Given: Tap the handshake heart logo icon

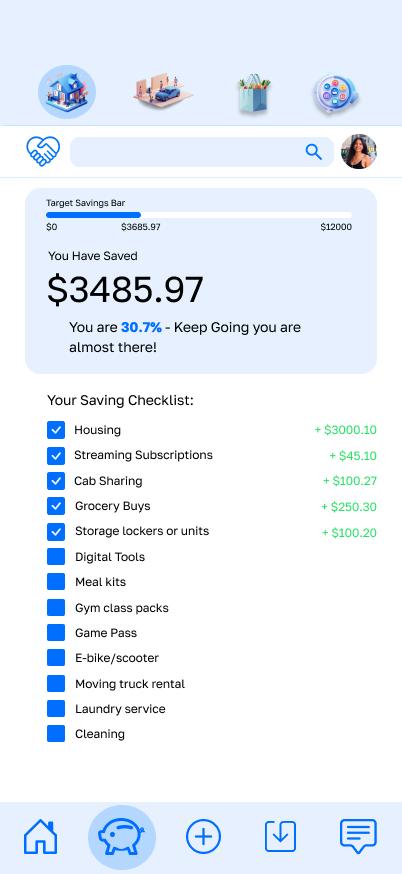Looking at the screenshot, I should [43, 151].
